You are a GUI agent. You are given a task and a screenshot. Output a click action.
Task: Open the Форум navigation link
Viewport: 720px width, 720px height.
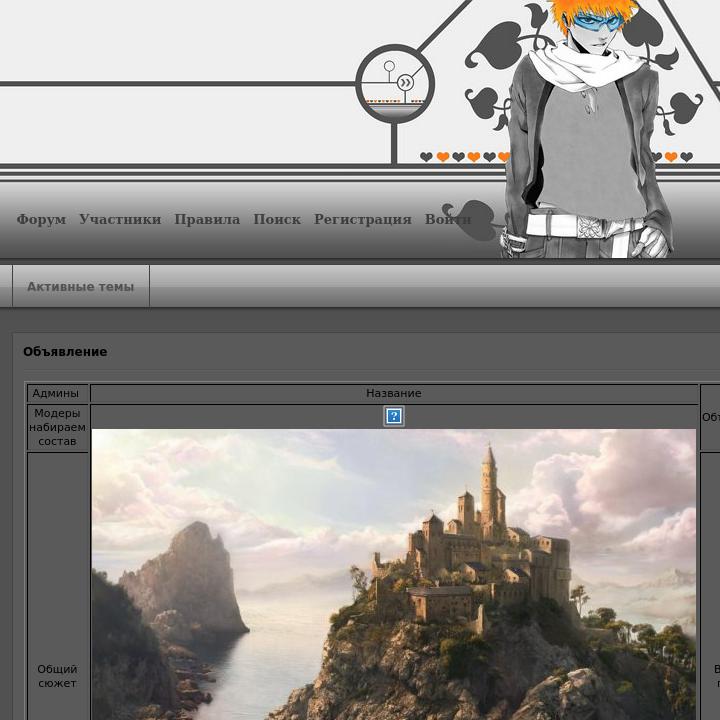[41, 219]
